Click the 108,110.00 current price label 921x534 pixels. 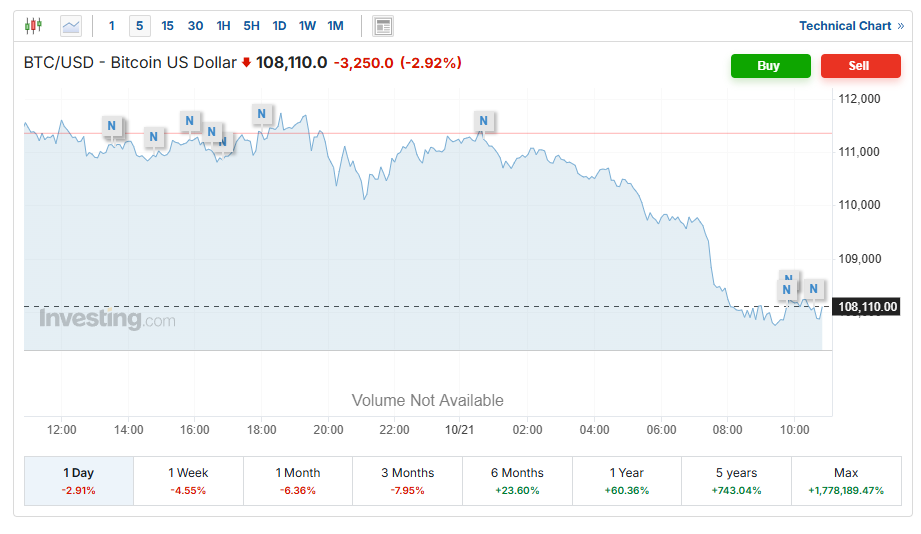[867, 307]
